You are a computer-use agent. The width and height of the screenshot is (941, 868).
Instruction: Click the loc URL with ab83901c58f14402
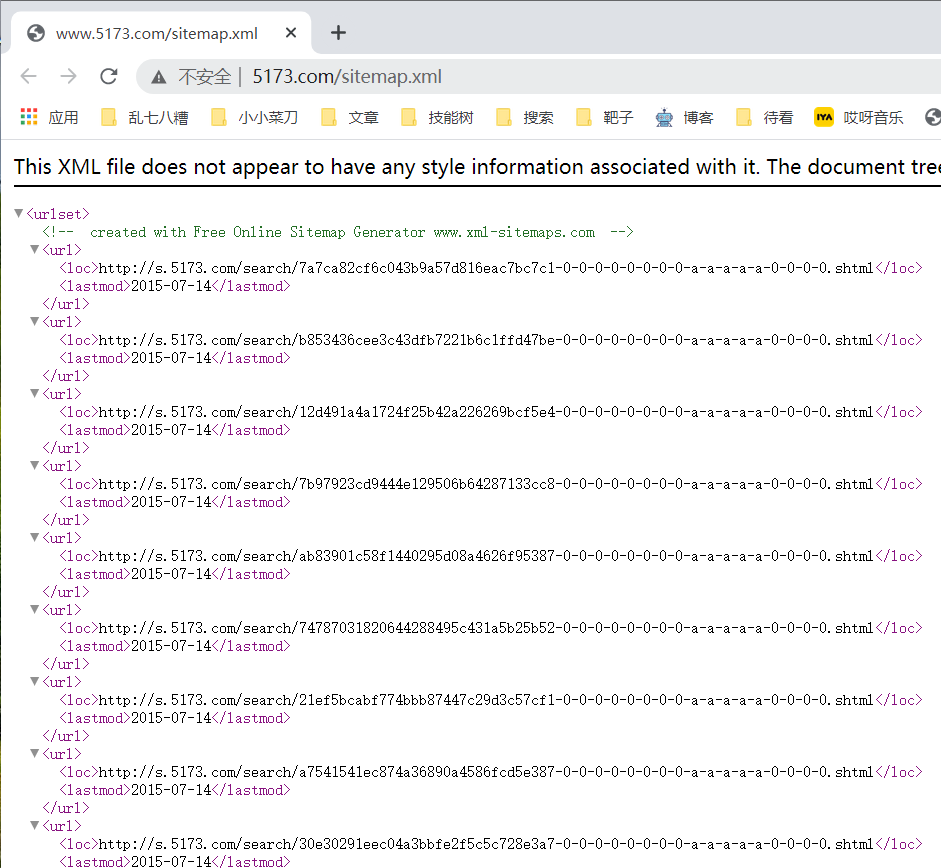[x=486, y=556]
